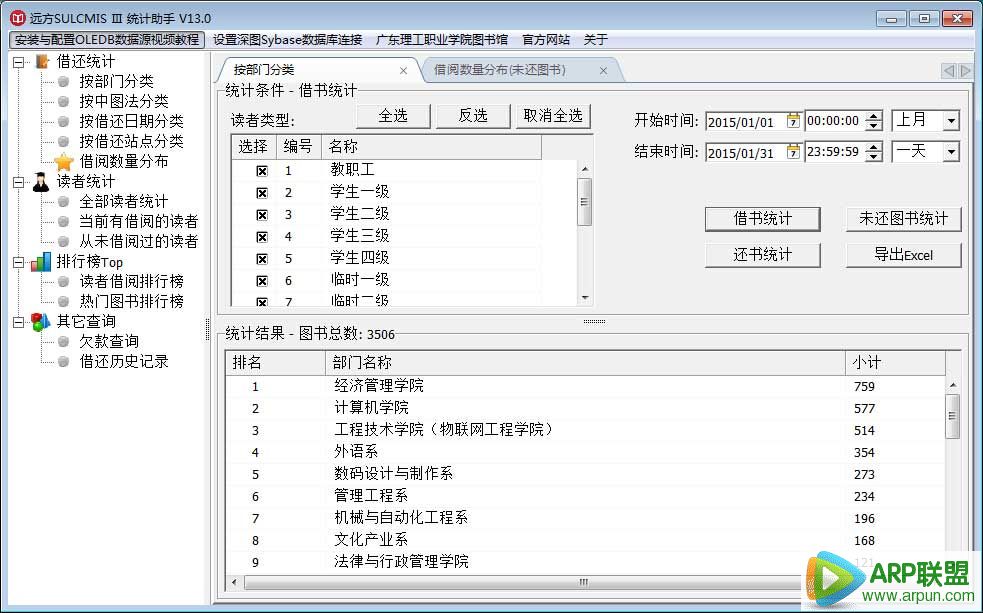Viewport: 983px width, 613px height.
Task: Click the grey bullet beside 当前有借阅的读者
Action: [x=63, y=221]
